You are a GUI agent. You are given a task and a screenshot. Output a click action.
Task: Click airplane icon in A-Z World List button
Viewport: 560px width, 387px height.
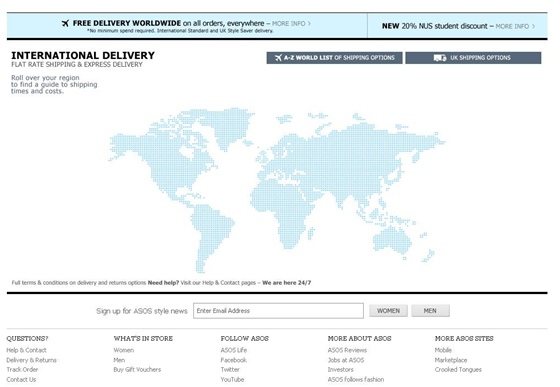coord(278,58)
